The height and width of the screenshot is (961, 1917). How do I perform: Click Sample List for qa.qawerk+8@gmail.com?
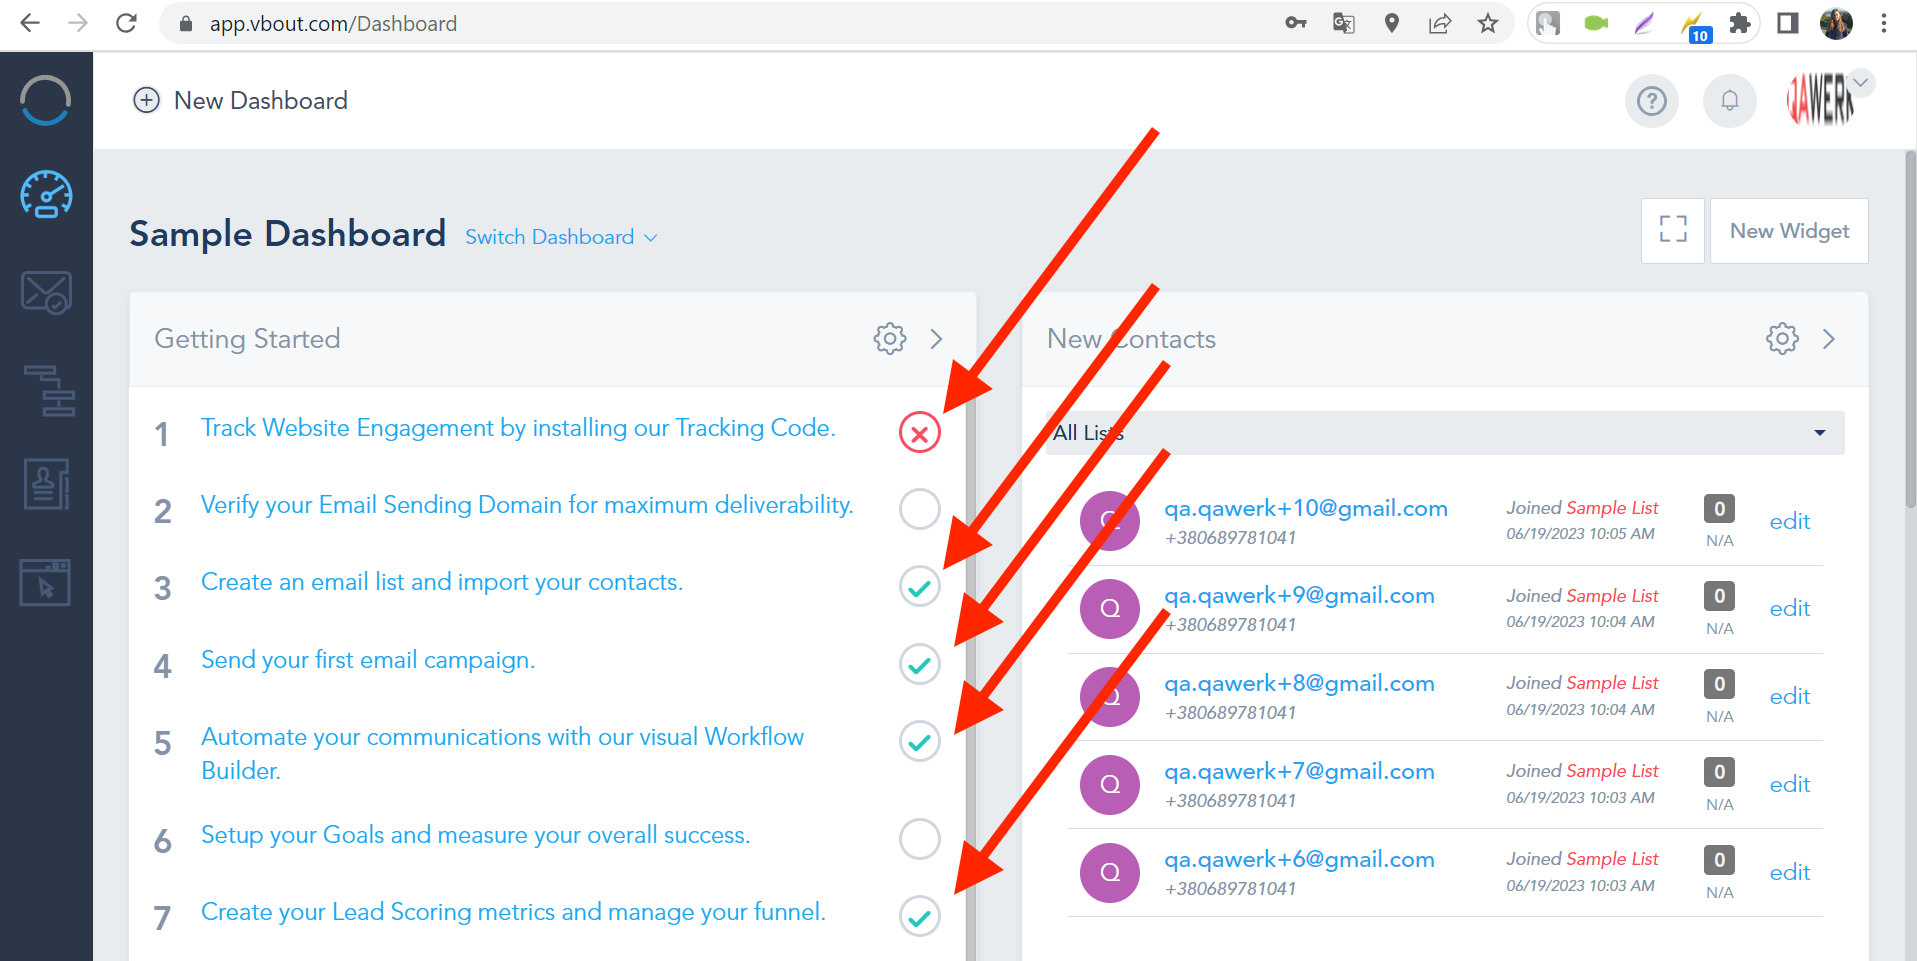point(1612,683)
